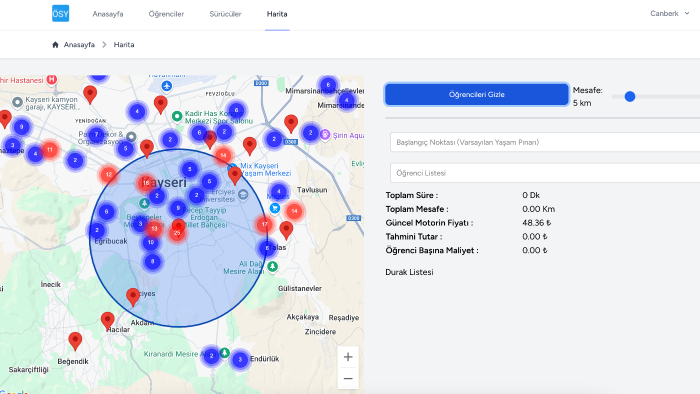Click the 48.36 ₺ motorin price value
This screenshot has width=700, height=394.
click(x=537, y=223)
